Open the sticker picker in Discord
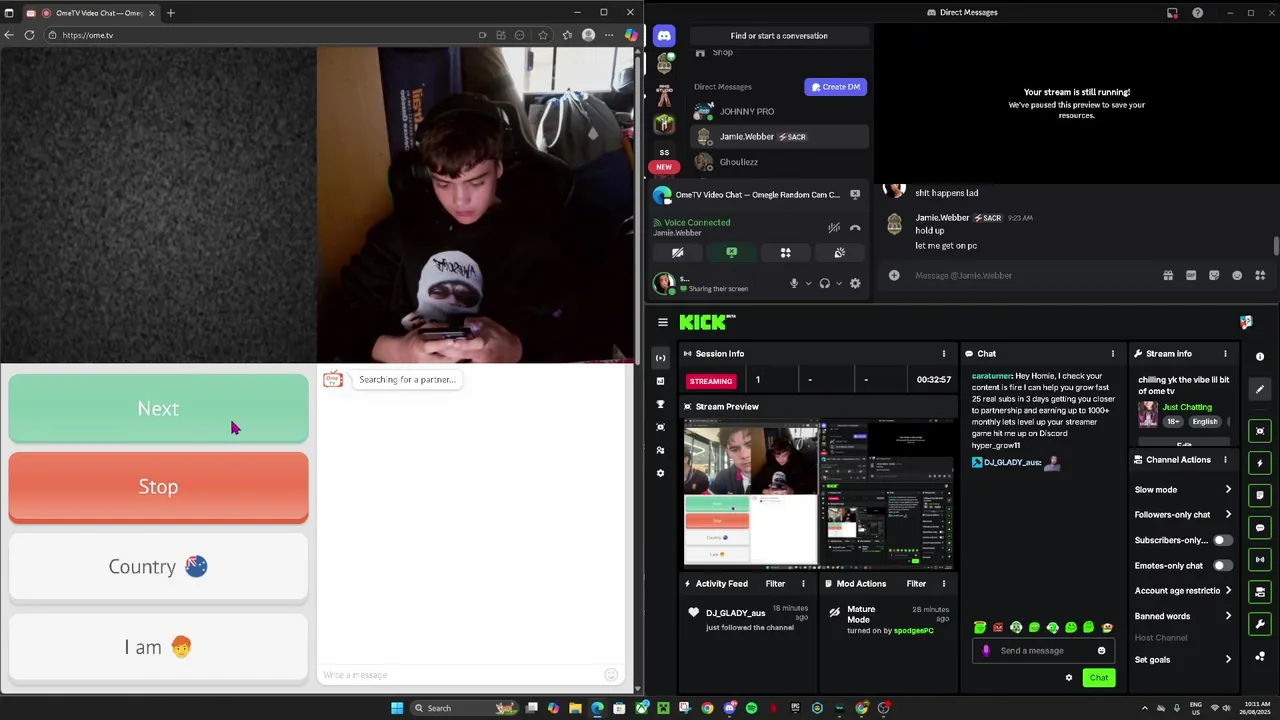The height and width of the screenshot is (720, 1280). [1214, 275]
